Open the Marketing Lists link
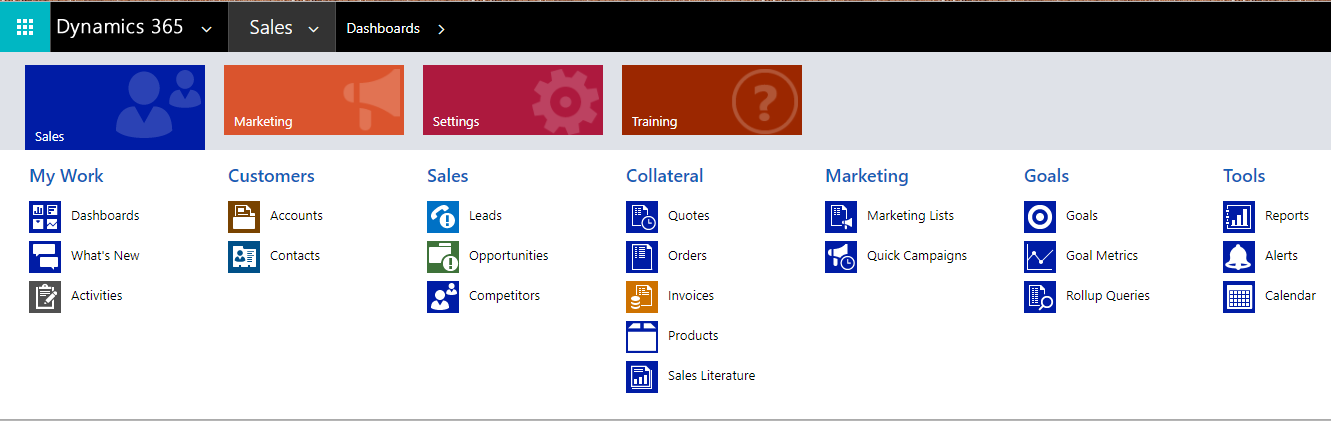This screenshot has height=421, width=1331. pos(910,216)
